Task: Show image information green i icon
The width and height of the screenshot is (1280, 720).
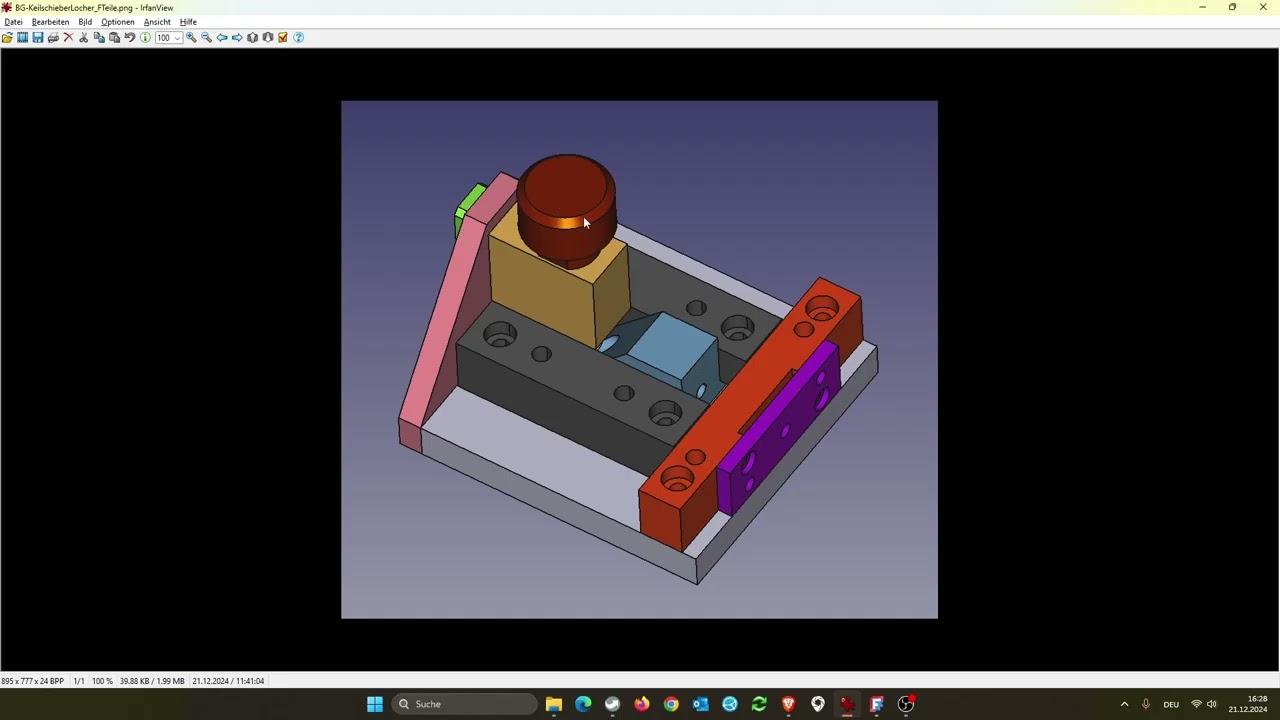Action: tap(145, 37)
